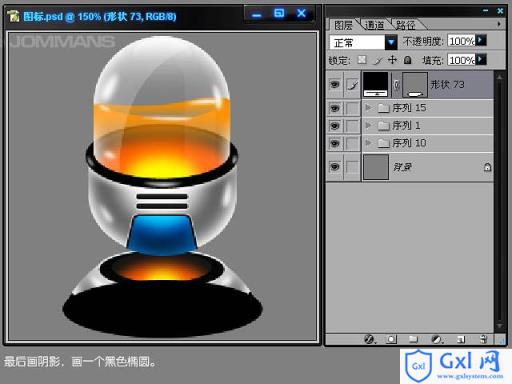Viewport: 512px width, 384px height.
Task: Click the 填充 100% input field
Action: click(461, 60)
